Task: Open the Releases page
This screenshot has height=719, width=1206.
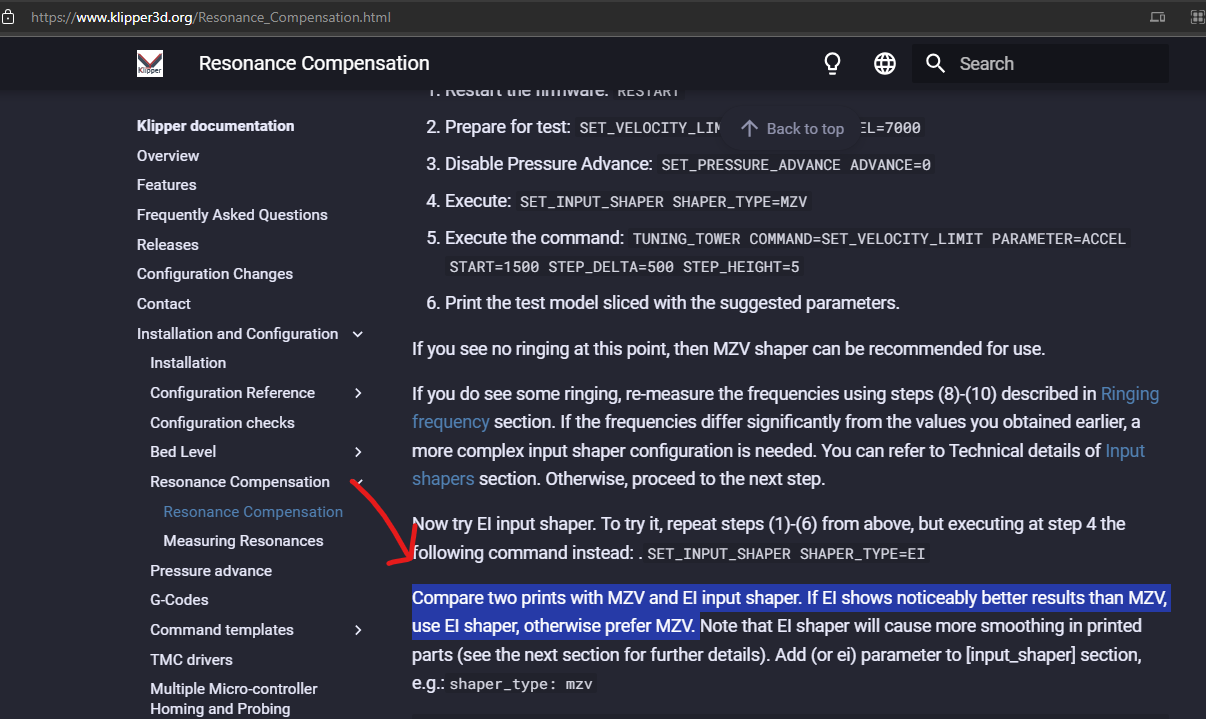Action: click(x=168, y=245)
